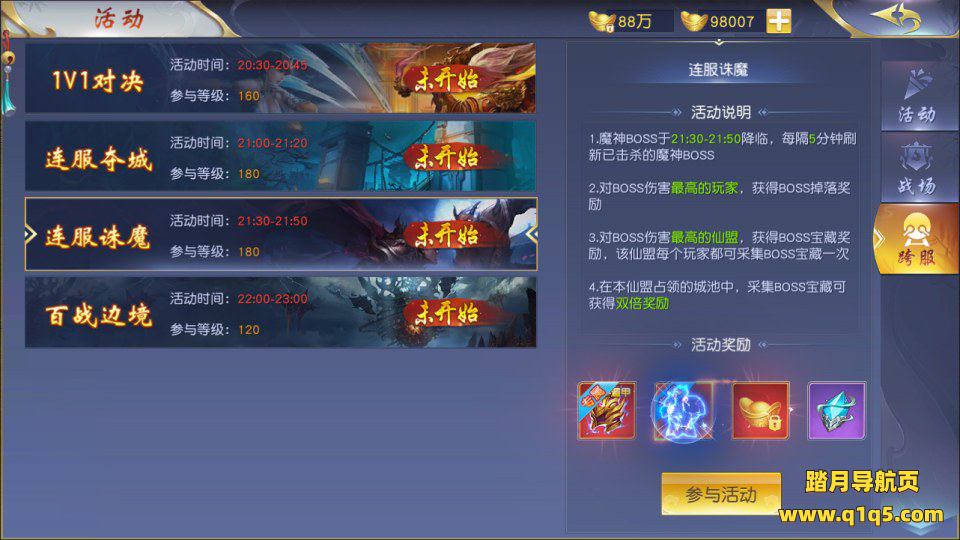Image resolution: width=960 pixels, height=540 pixels.
Task: Click 未开始 status on 连服诛魔 row
Action: click(x=447, y=235)
